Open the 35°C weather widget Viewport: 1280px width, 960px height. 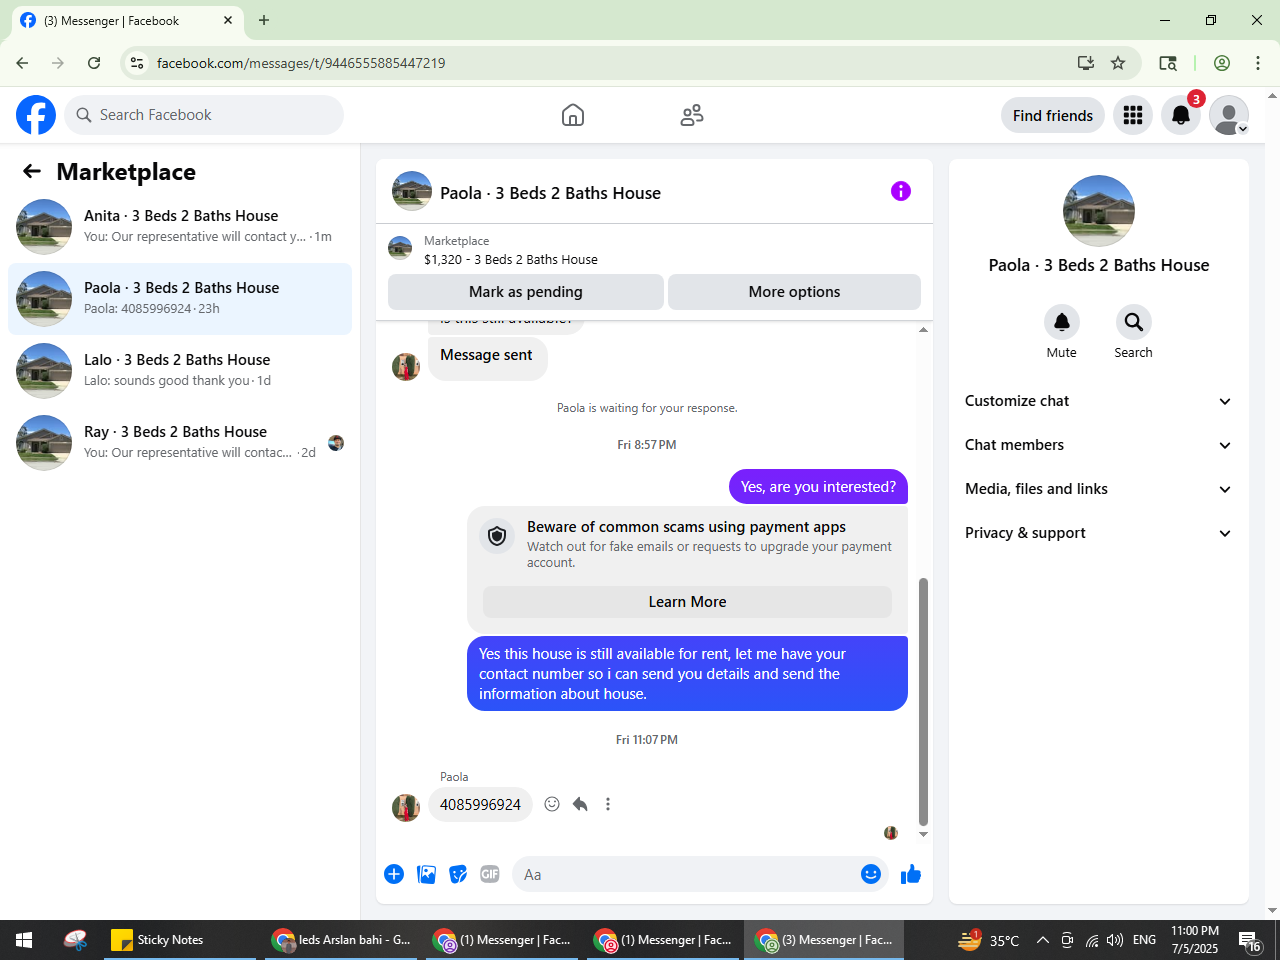(989, 940)
